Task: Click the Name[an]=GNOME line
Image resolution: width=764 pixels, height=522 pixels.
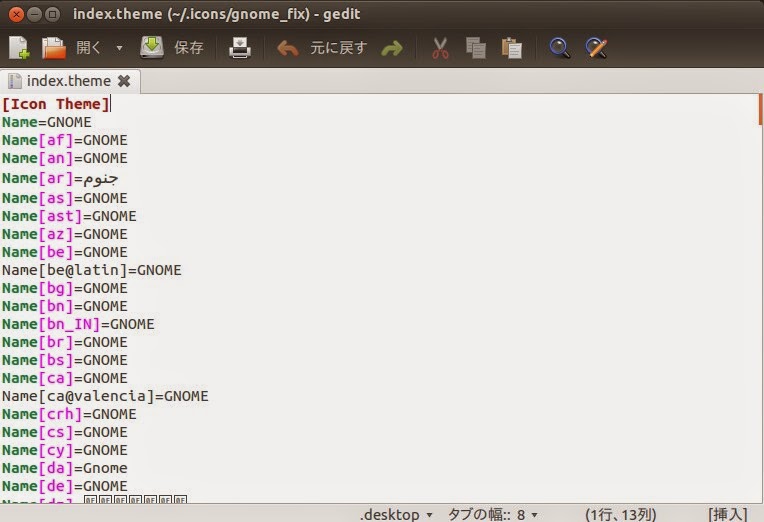Action: (x=65, y=158)
